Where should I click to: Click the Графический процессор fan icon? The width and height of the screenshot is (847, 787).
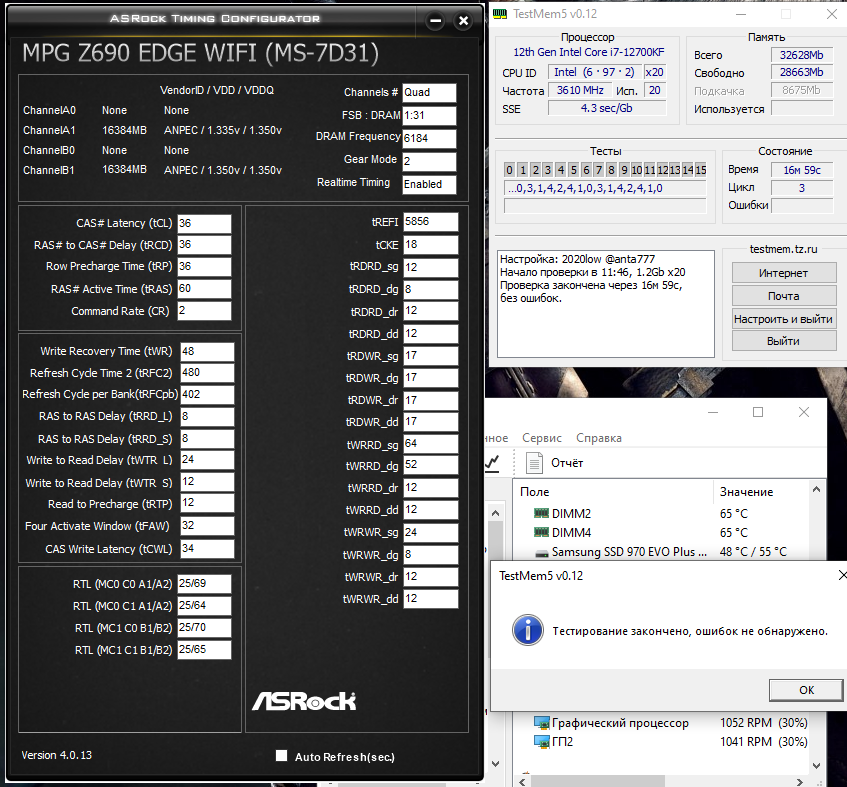(542, 723)
